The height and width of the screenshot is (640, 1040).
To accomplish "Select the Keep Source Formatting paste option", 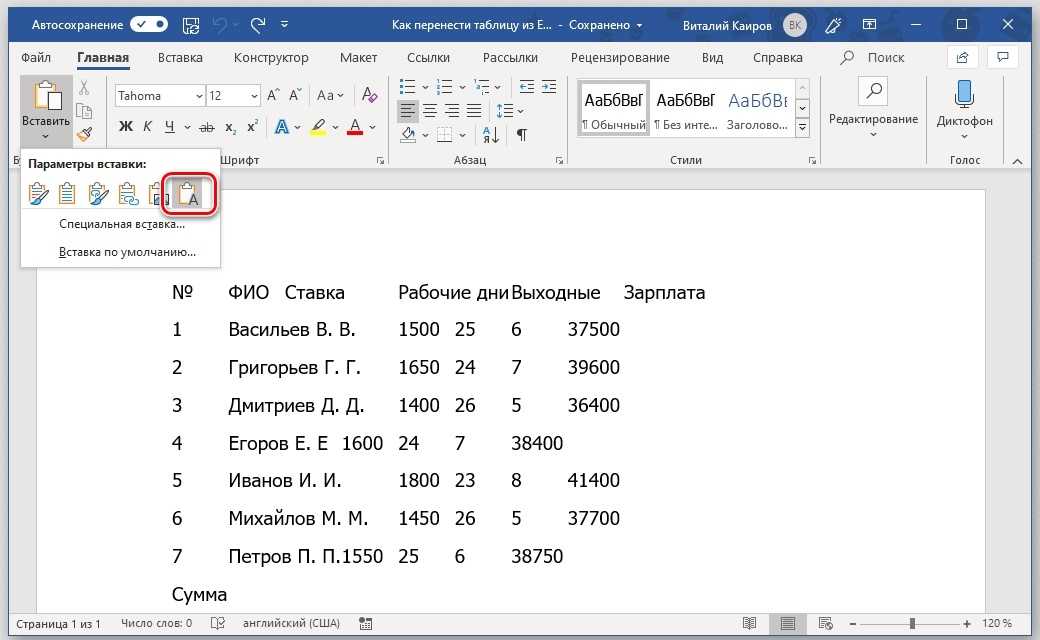I will [38, 193].
